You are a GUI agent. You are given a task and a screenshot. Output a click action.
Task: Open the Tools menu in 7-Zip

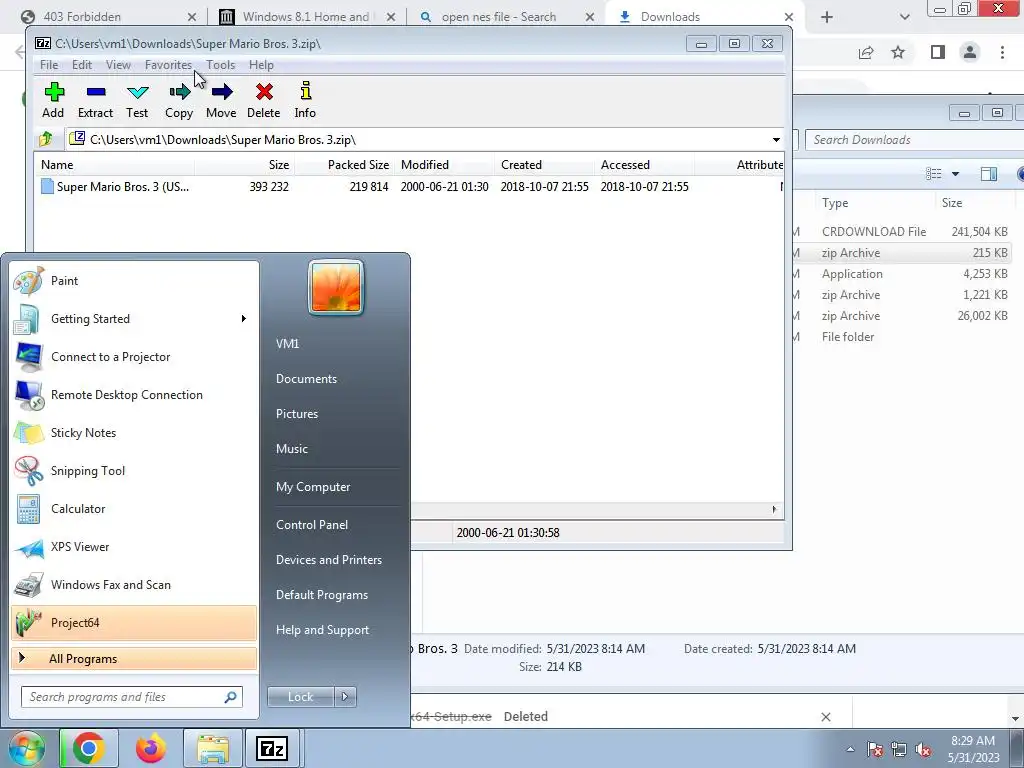(x=221, y=65)
